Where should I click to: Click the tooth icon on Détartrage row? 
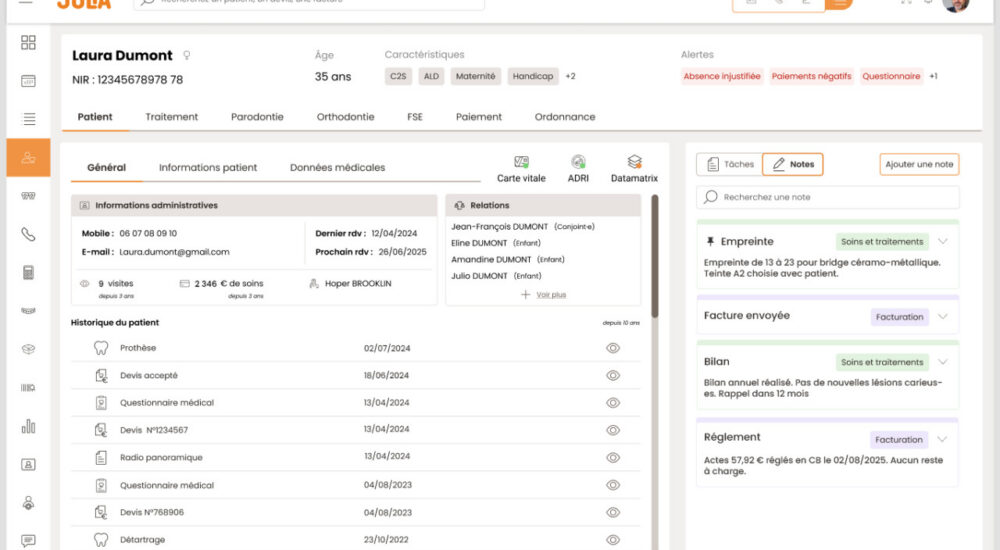point(101,540)
